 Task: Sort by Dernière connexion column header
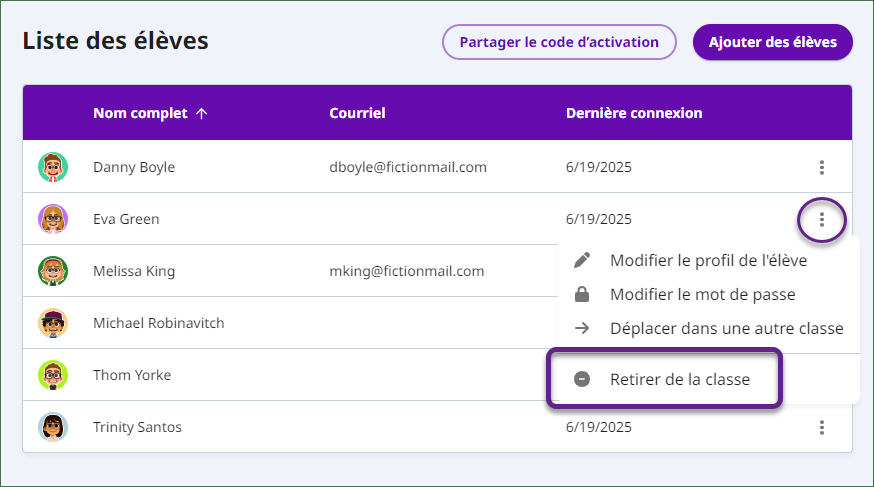click(634, 113)
